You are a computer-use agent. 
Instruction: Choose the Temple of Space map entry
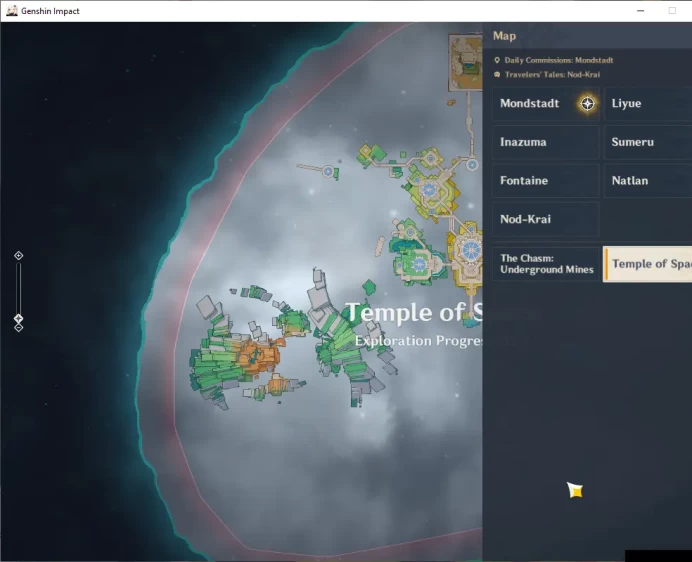(x=647, y=264)
